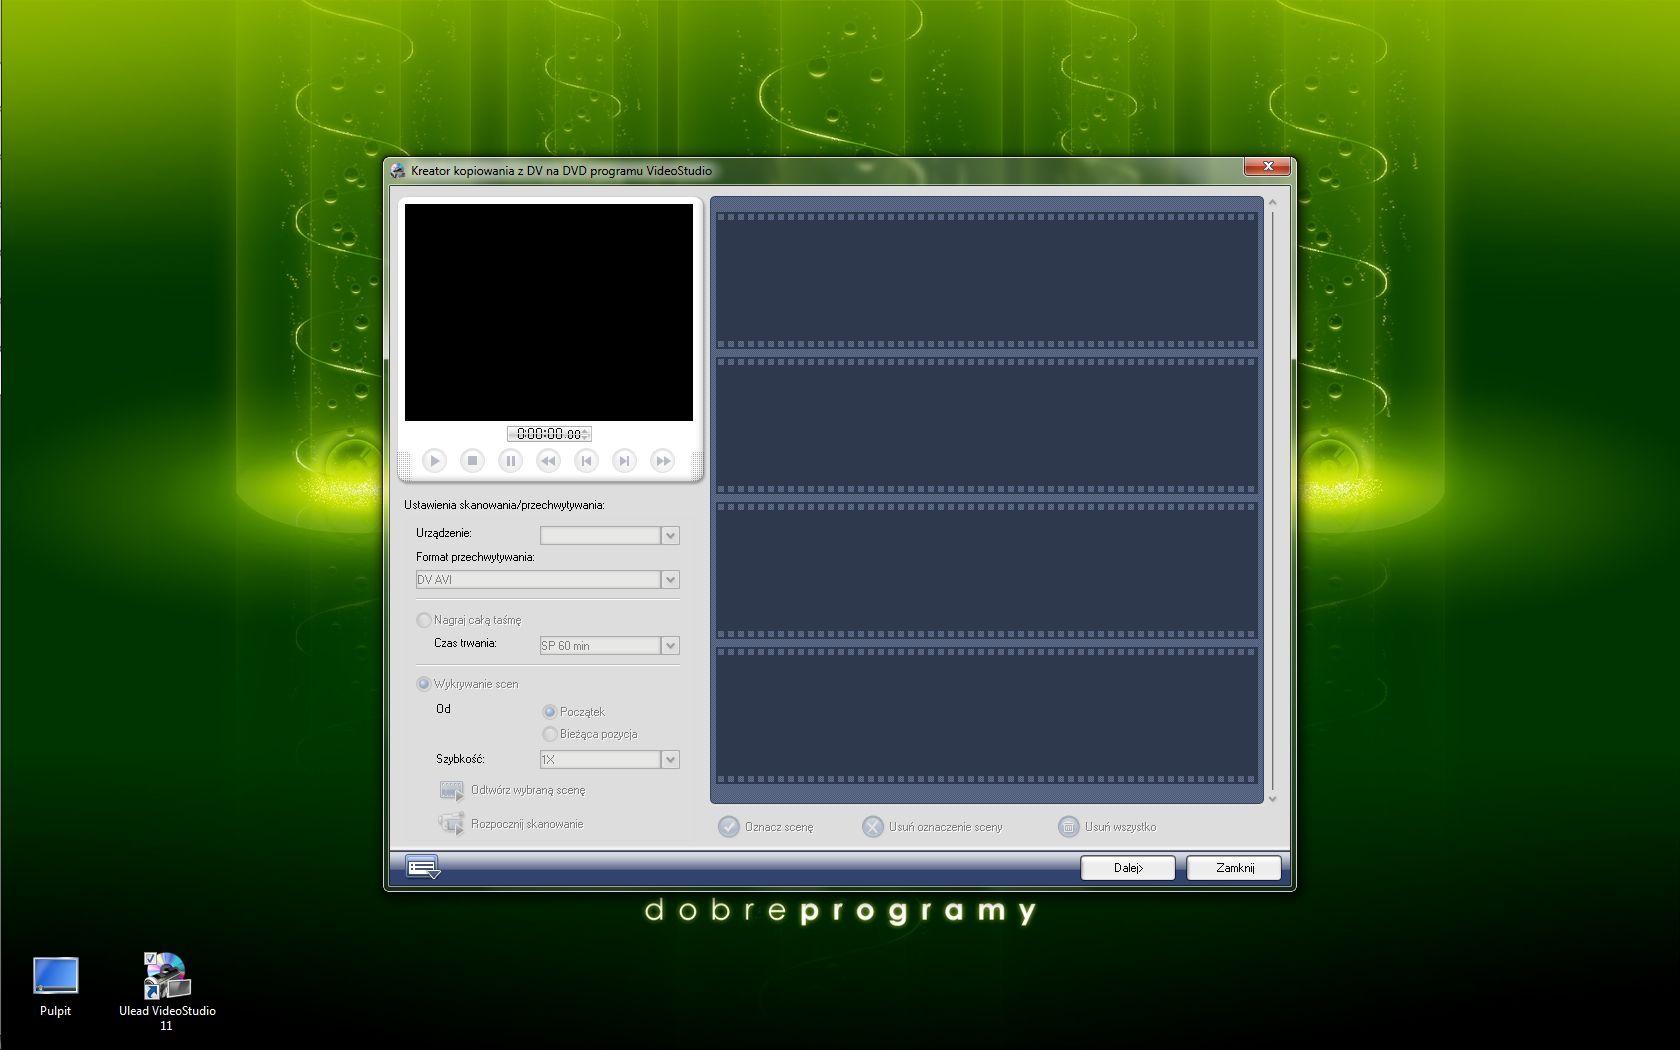Expand the Szybkość 1X dropdown
1680x1050 pixels.
tap(670, 760)
